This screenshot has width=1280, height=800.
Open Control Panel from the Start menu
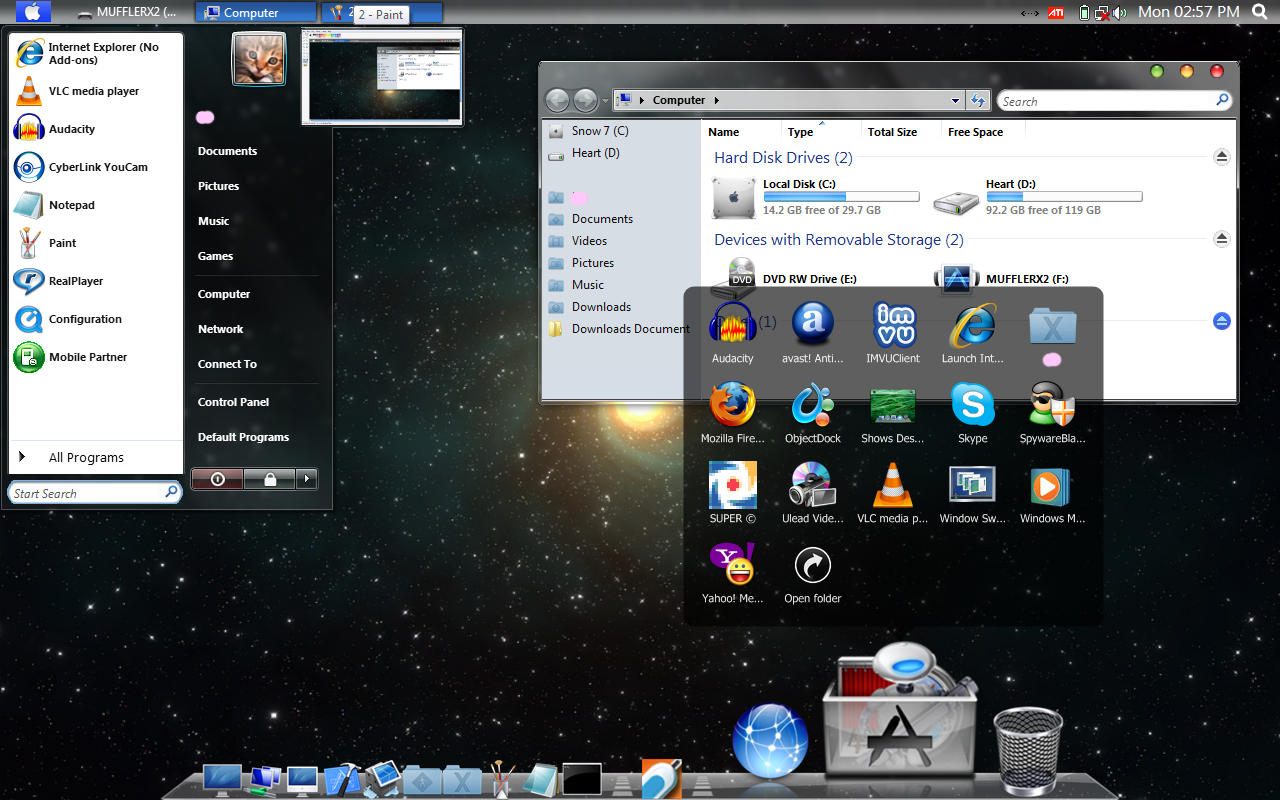233,402
